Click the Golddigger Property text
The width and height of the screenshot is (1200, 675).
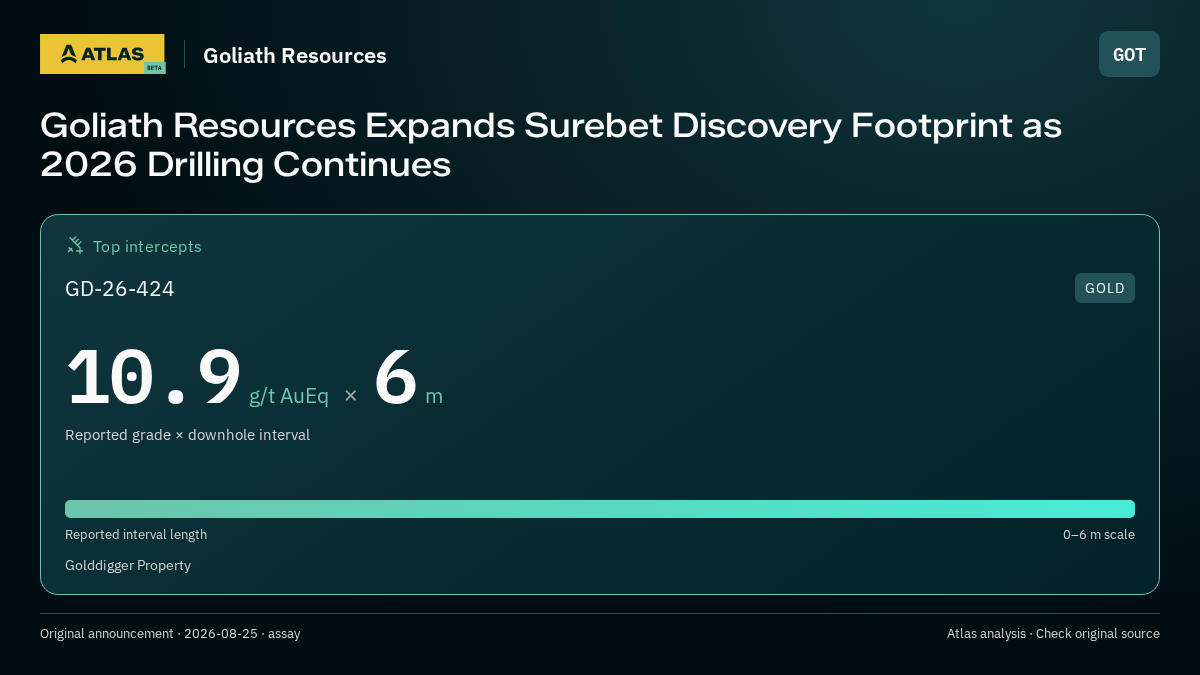pos(128,566)
